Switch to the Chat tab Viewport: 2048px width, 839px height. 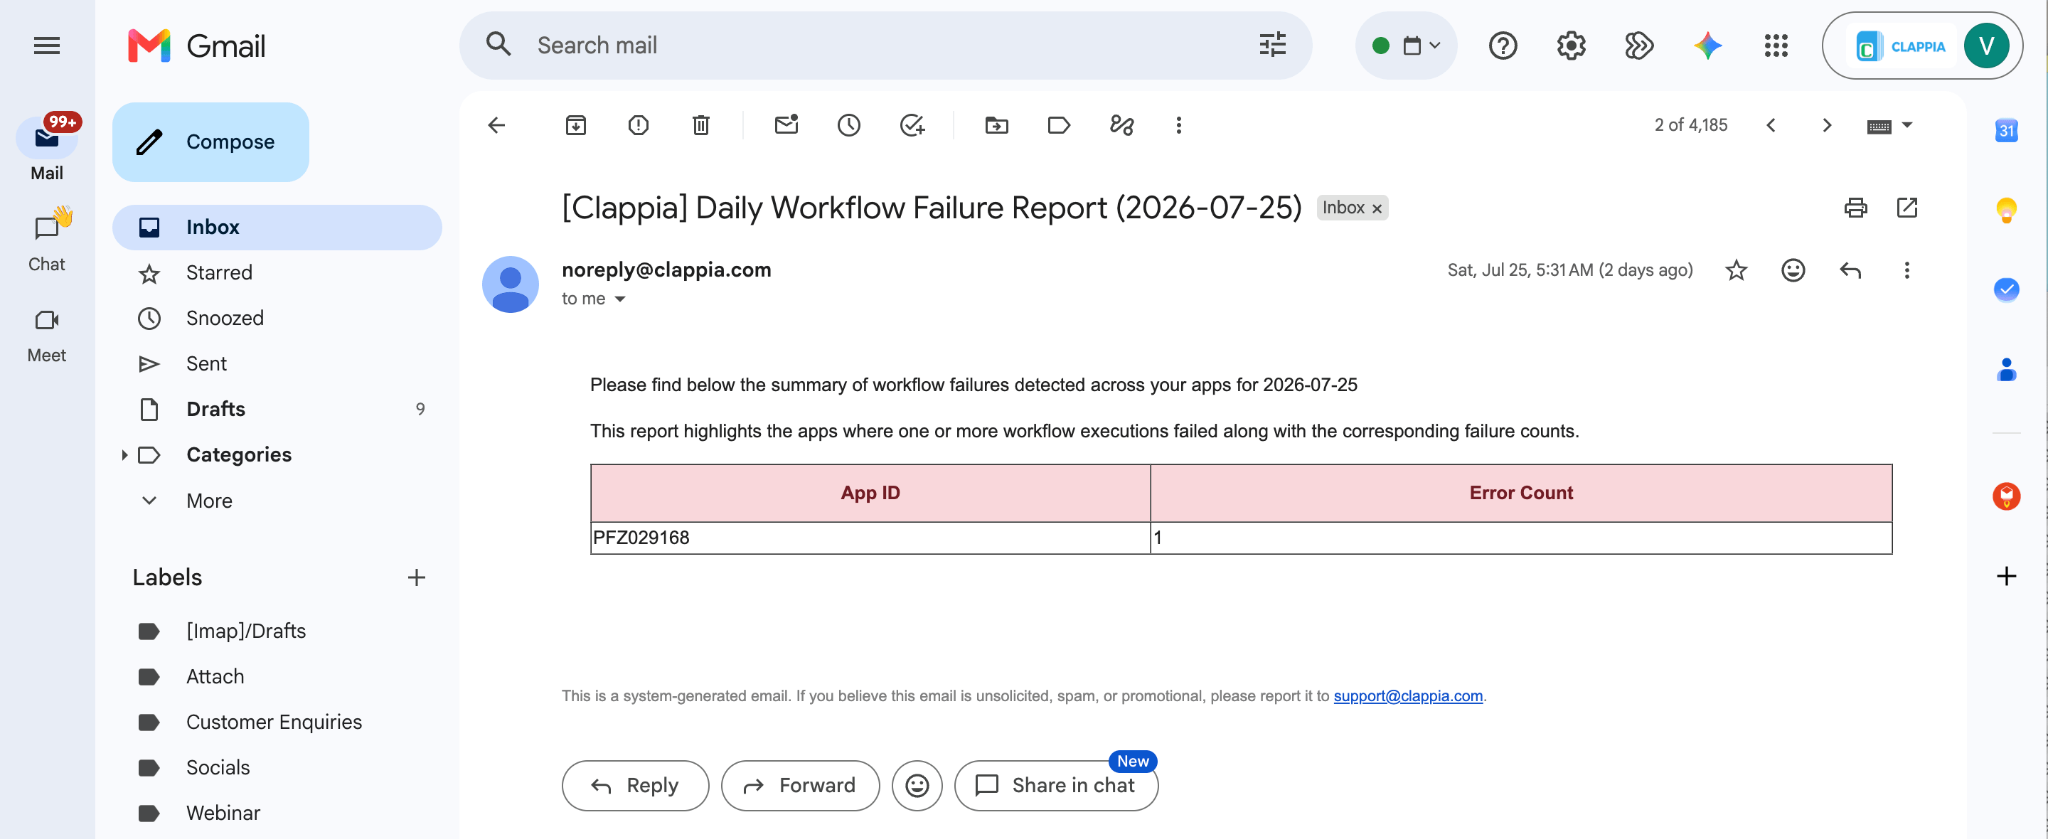(x=47, y=240)
